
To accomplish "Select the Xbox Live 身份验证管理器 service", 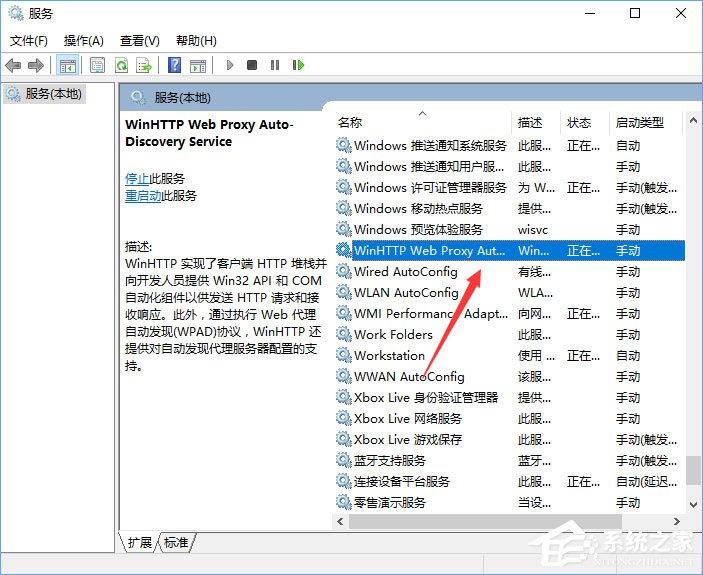I will (510, 398).
